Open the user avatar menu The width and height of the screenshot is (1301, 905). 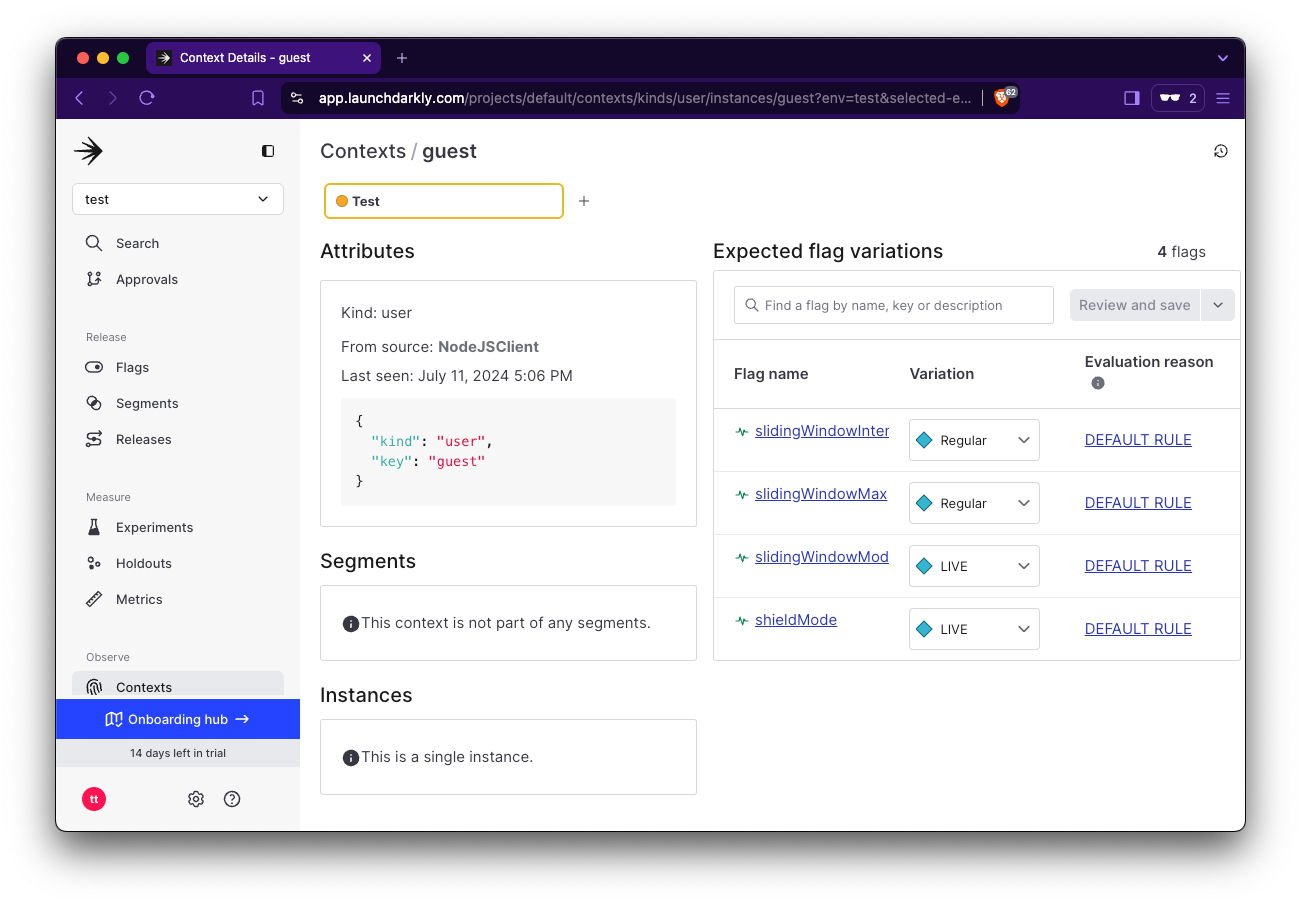pyautogui.click(x=93, y=799)
